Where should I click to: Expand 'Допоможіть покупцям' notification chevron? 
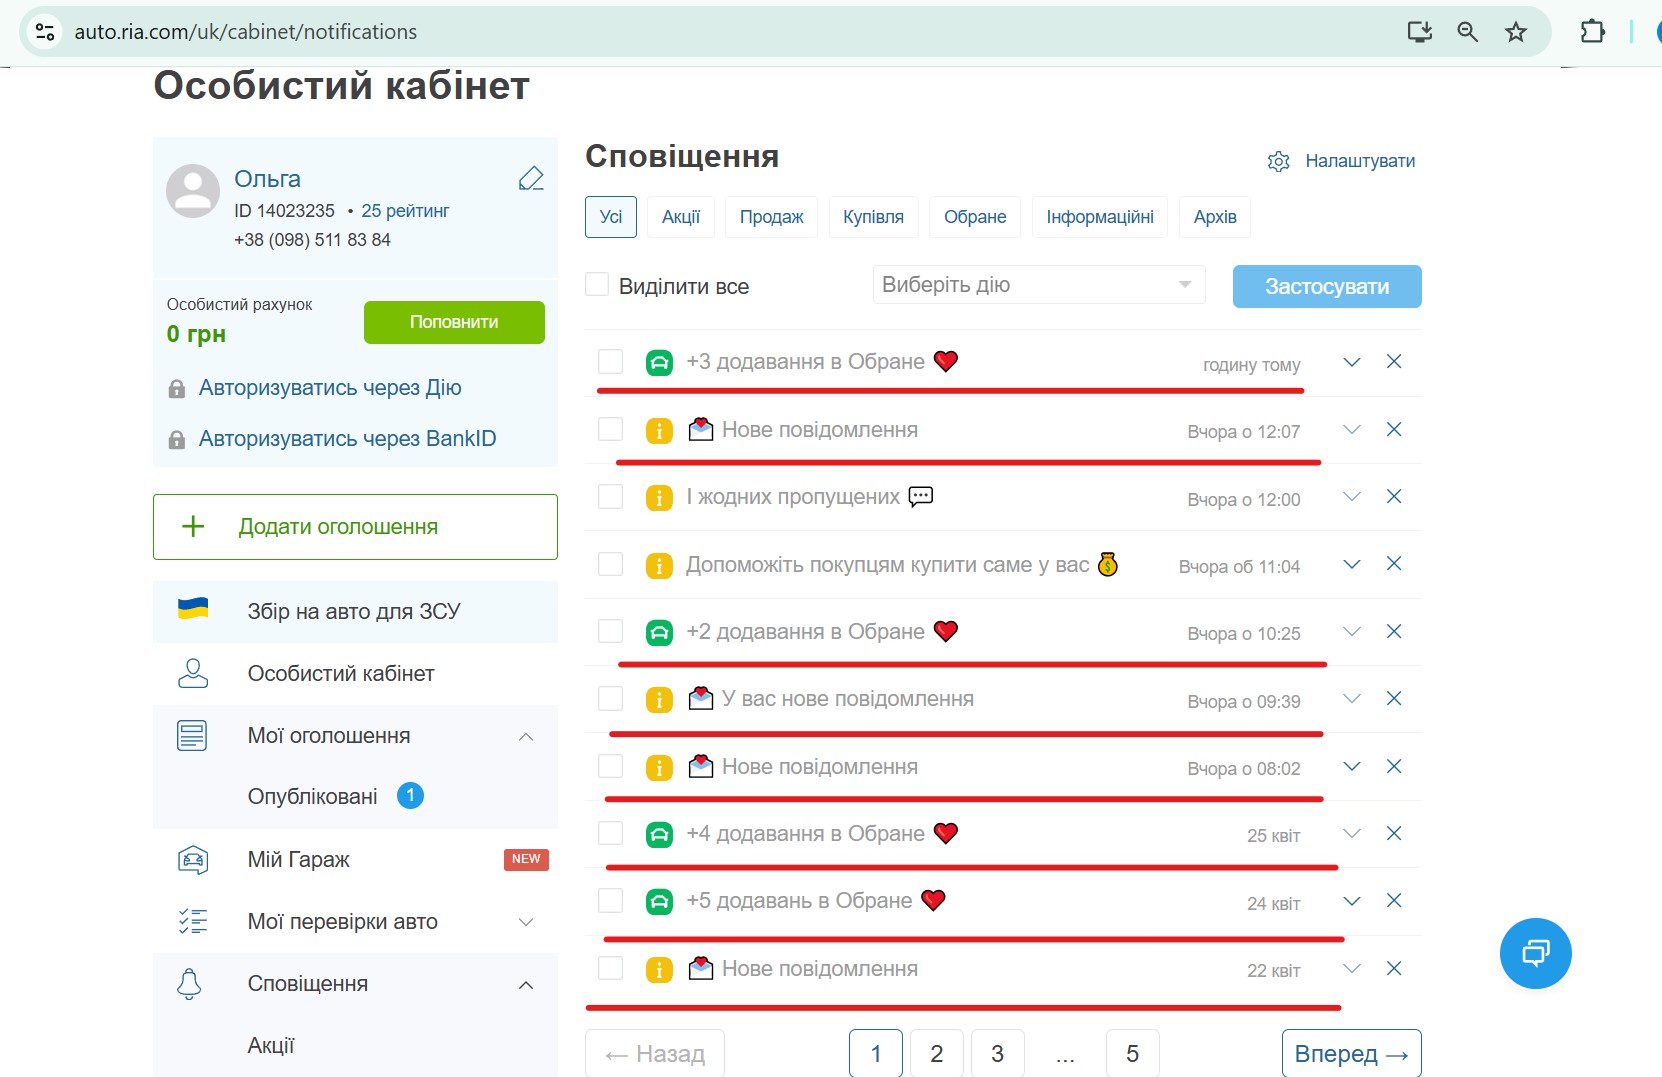coord(1352,564)
